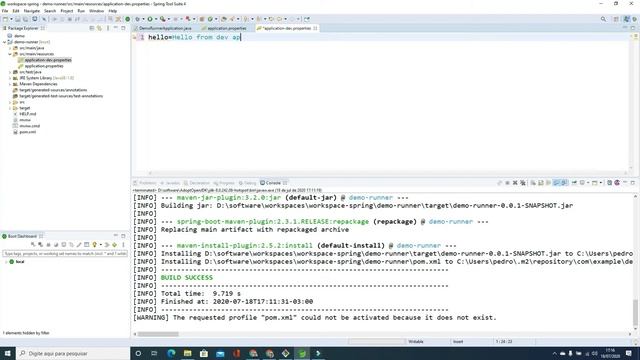Click the Windows Start button
Screen dimensions: 640x360
7,353
